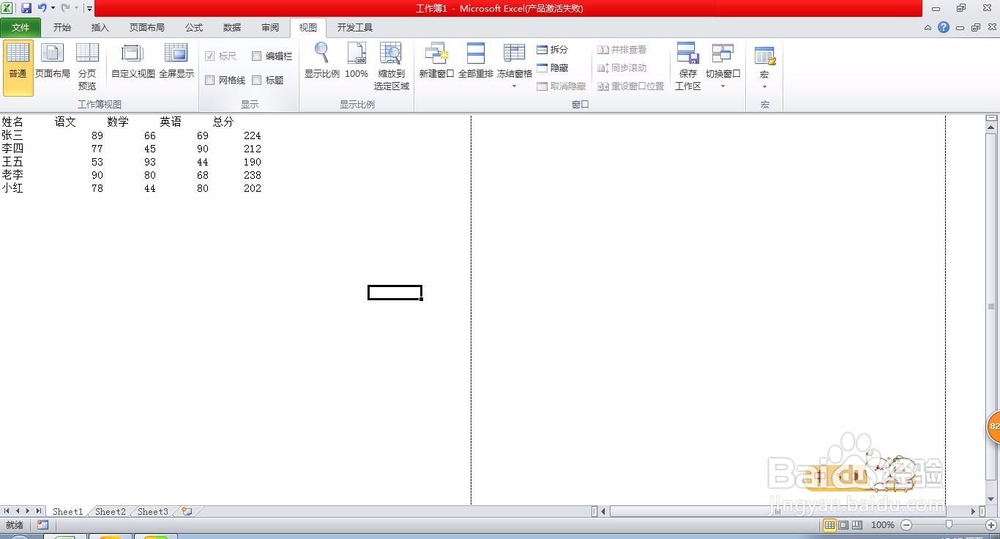
Task: Click 缩放到选定区域 (Zoom to Selection)
Action: tap(391, 67)
